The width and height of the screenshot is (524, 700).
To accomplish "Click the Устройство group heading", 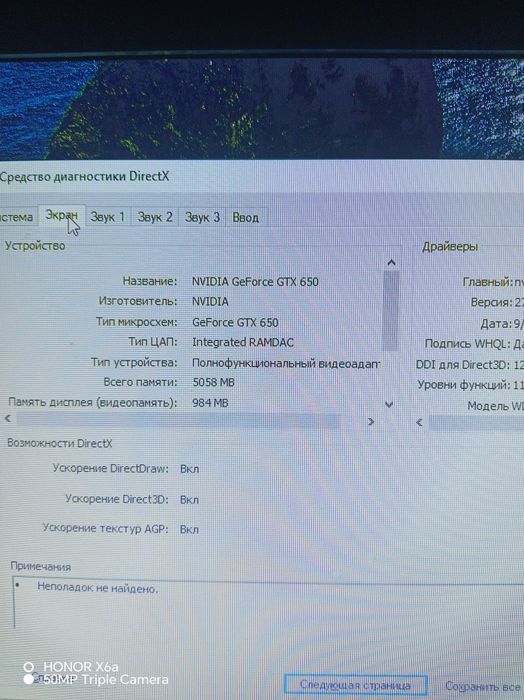I will [x=35, y=246].
